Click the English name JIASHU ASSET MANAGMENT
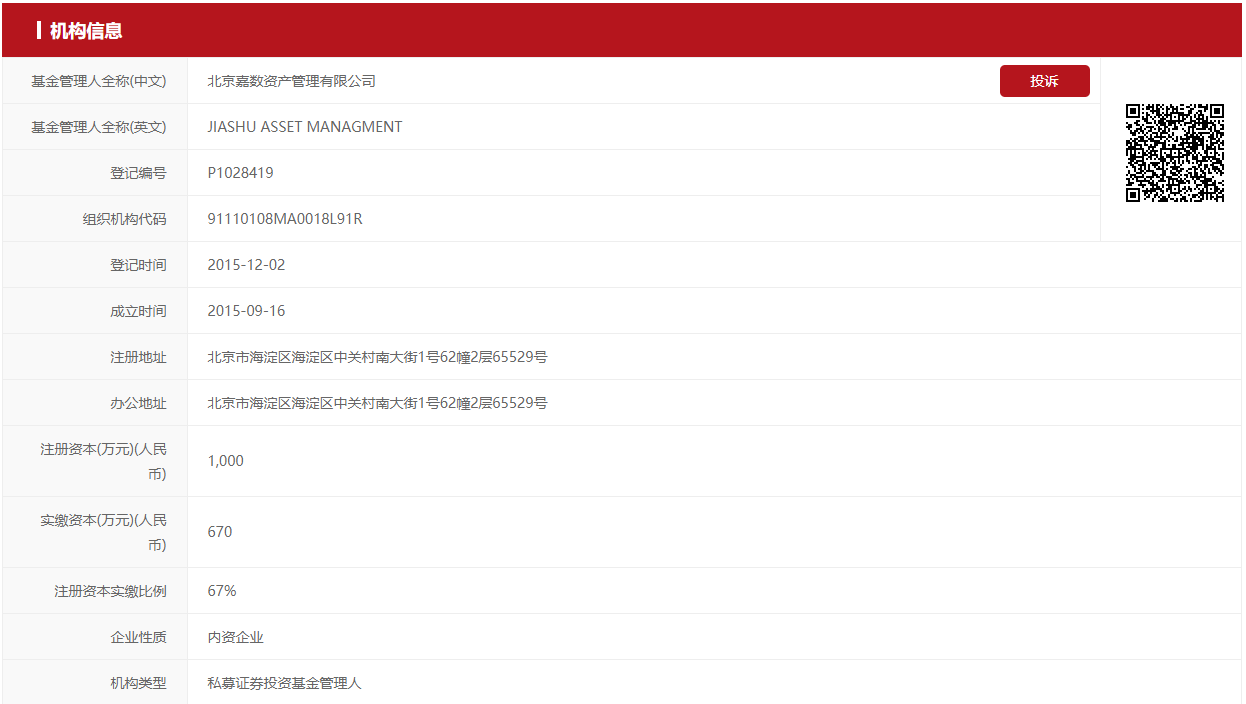The width and height of the screenshot is (1246, 704). tap(305, 127)
